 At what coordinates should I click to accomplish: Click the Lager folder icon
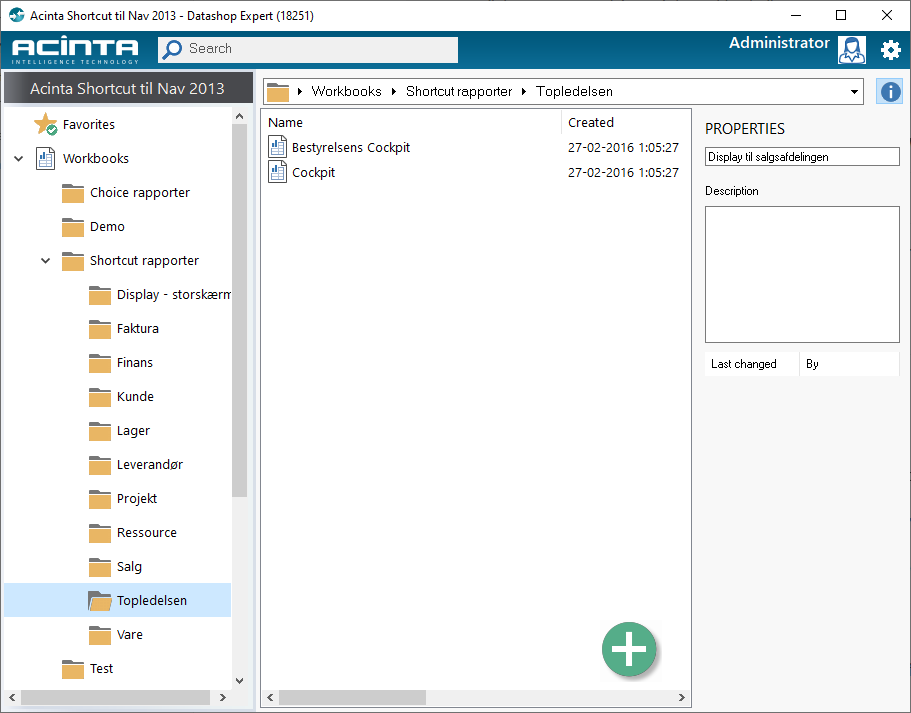100,431
